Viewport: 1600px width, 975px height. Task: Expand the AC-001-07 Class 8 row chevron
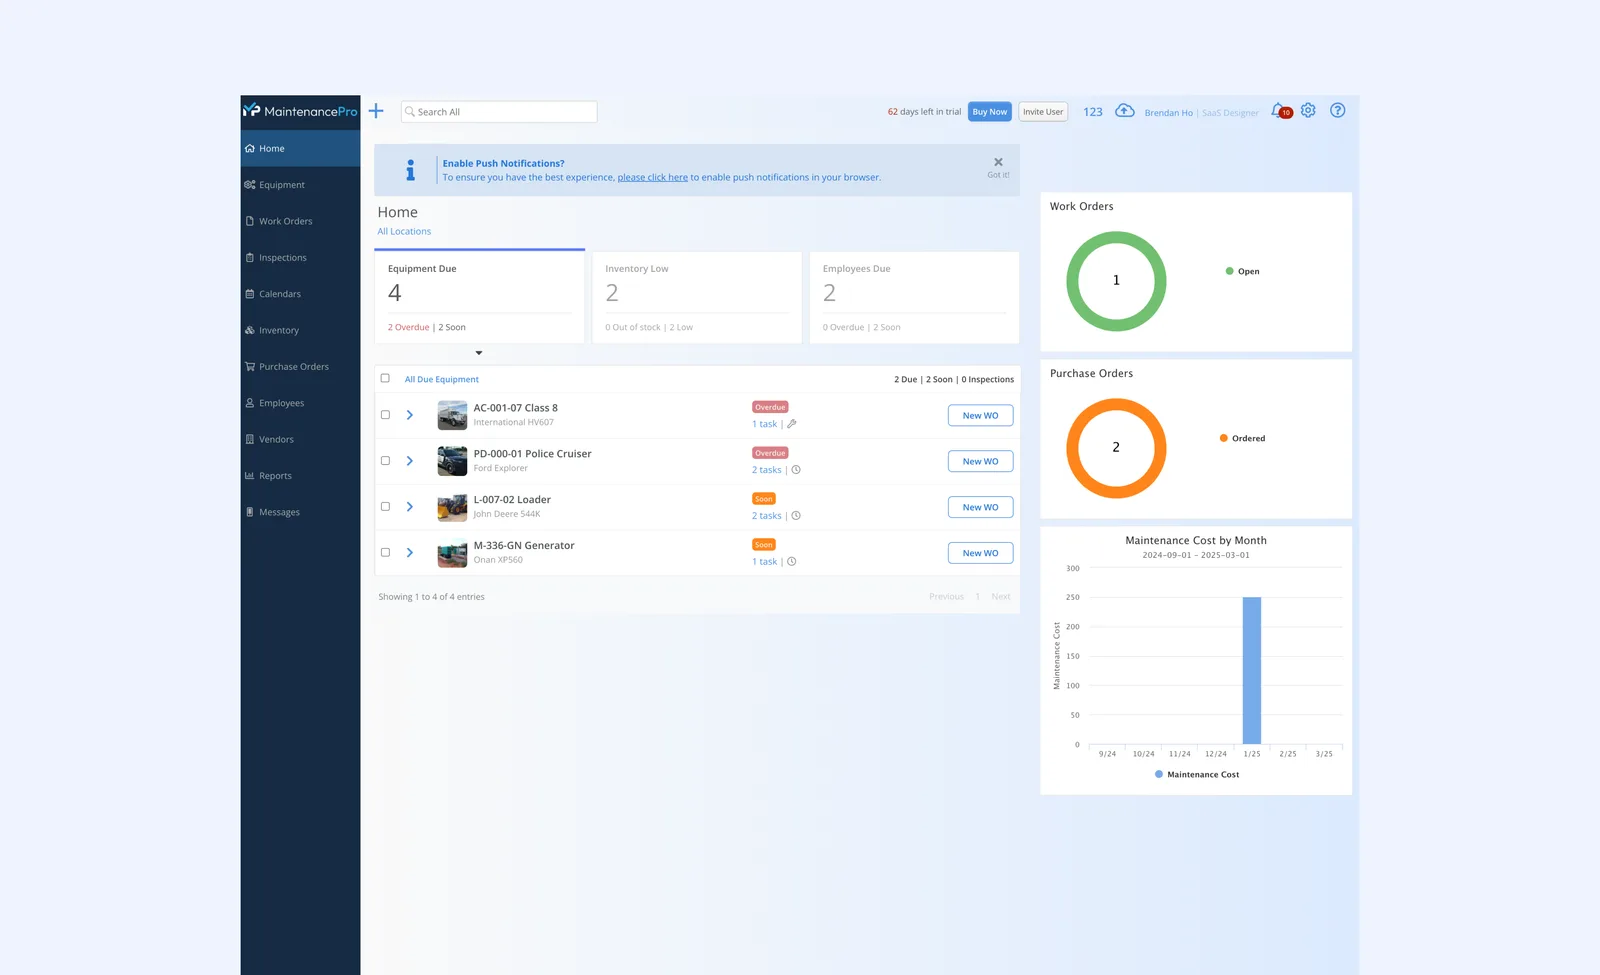(410, 415)
